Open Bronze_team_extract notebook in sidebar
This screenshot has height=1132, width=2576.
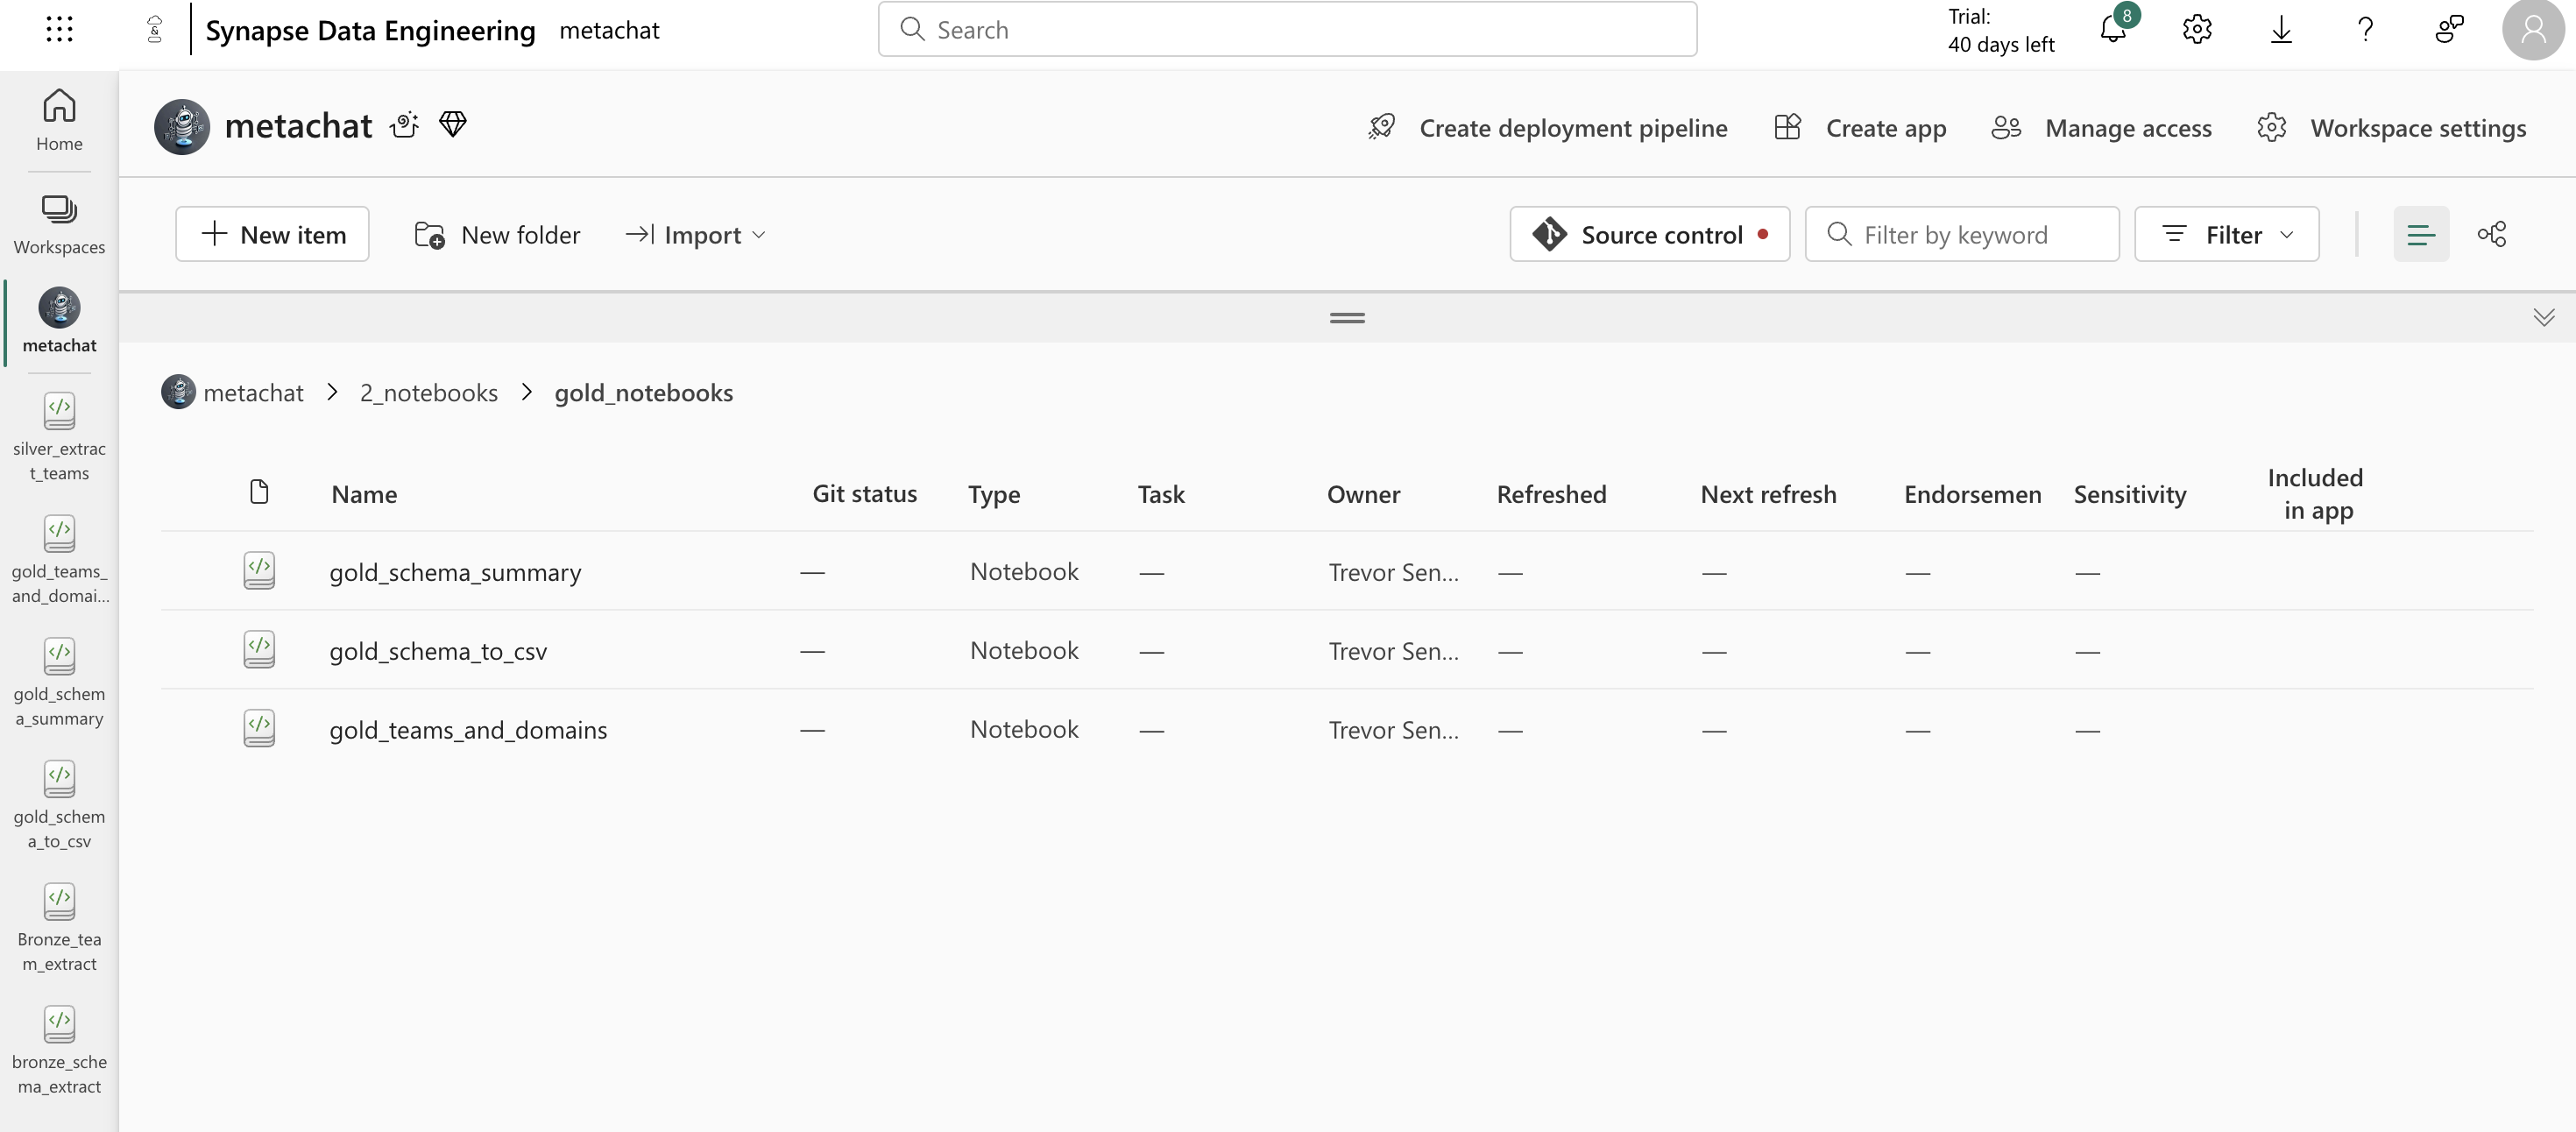[59, 927]
